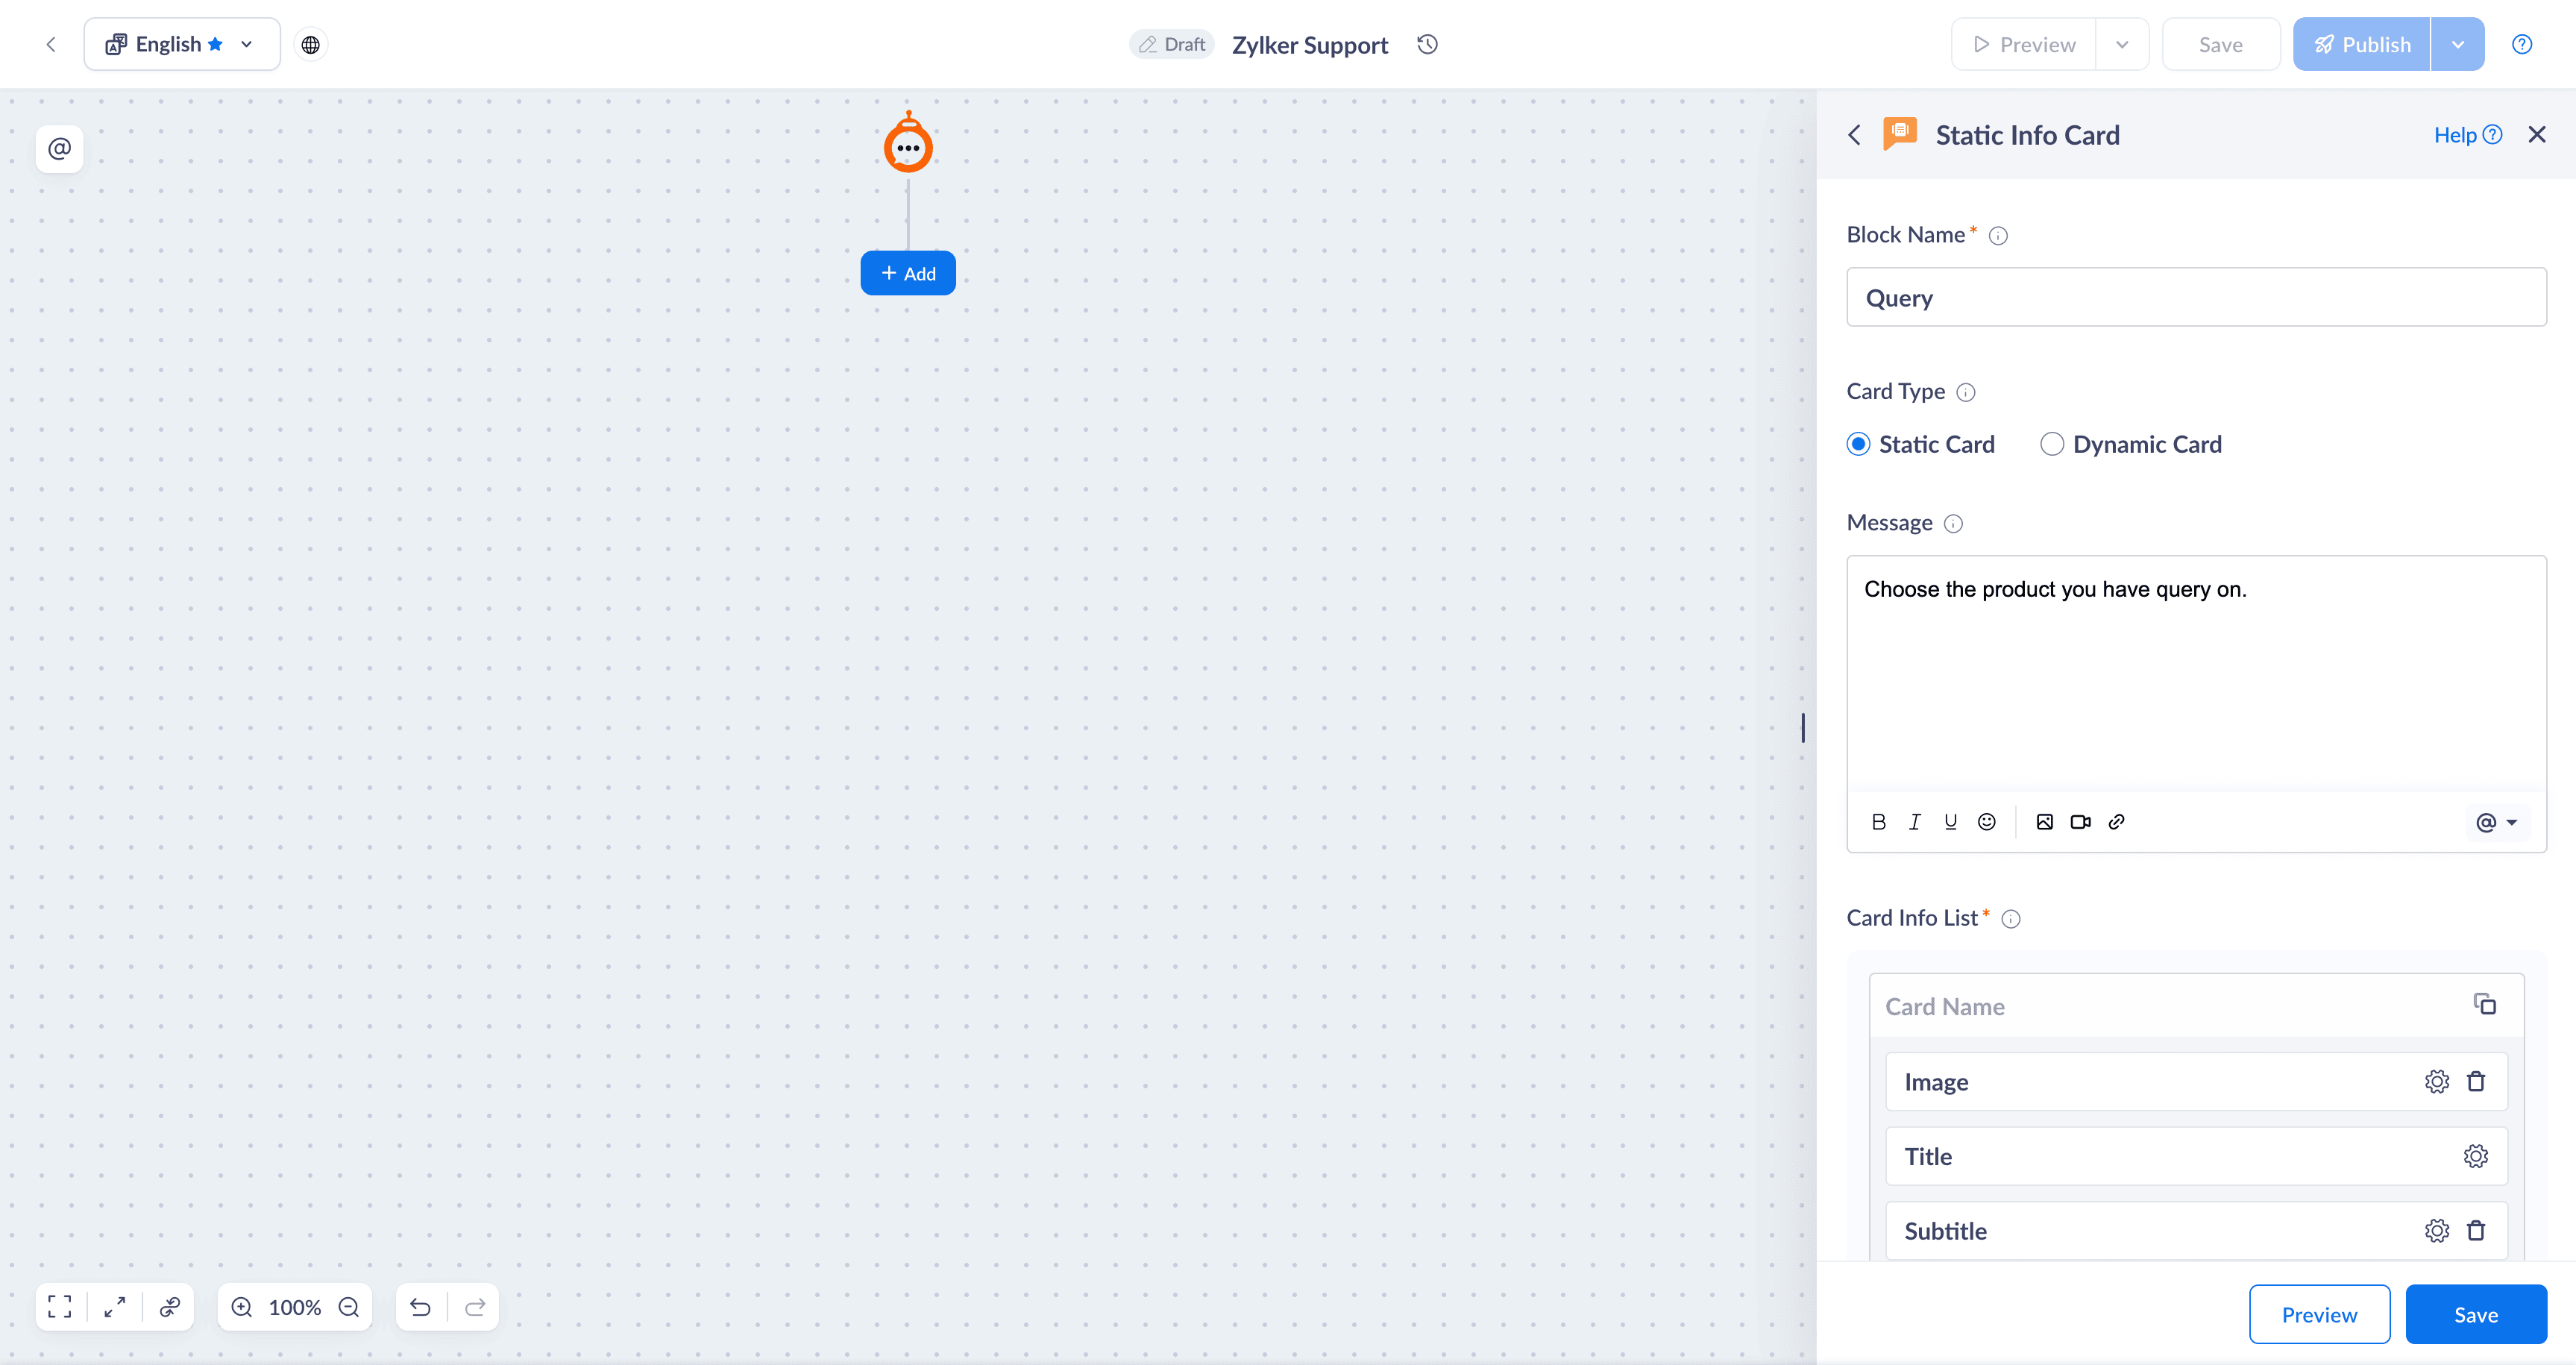Undo the last canvas action
The image size is (2576, 1365).
(x=420, y=1307)
